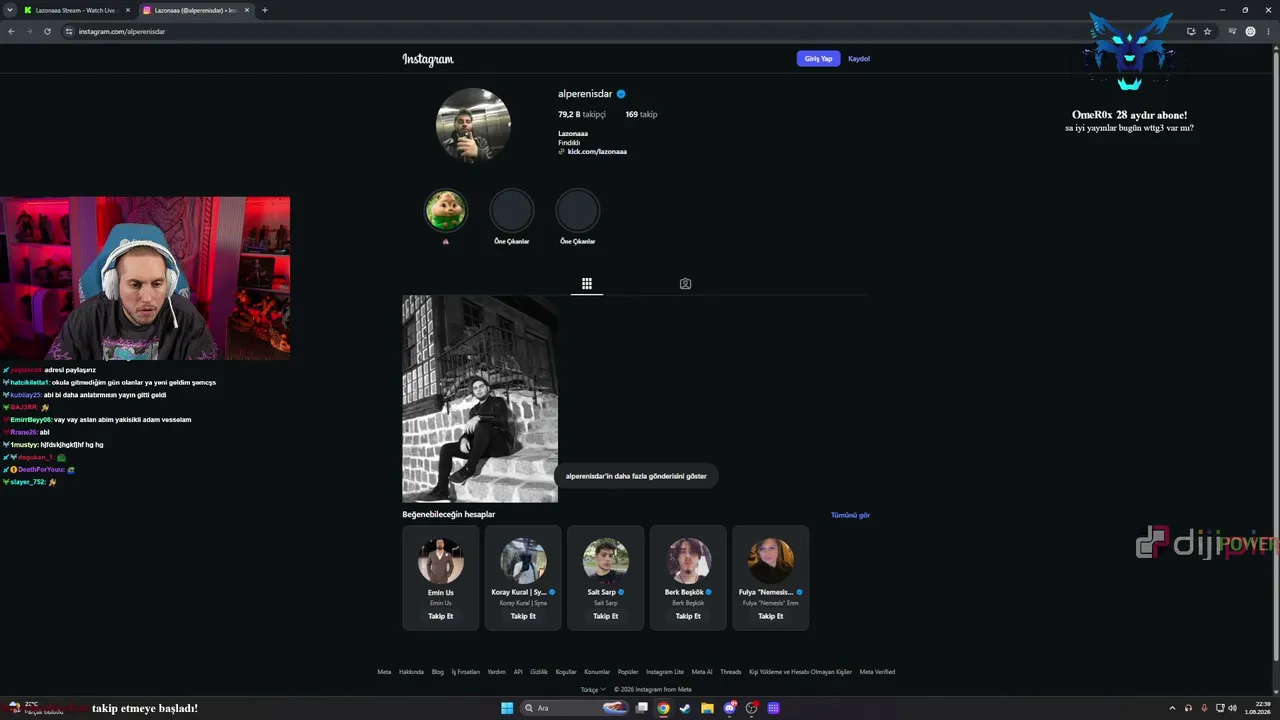This screenshot has width=1280, height=720.
Task: Open Emin Us profile picture
Action: tap(441, 561)
